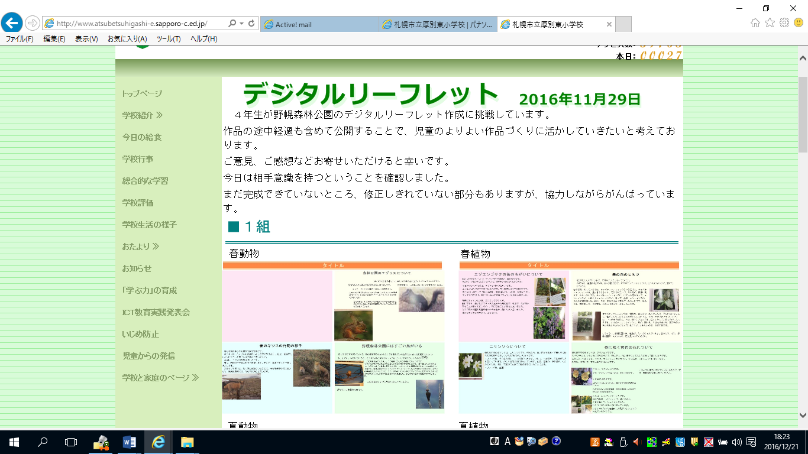Open 総合的な学習 sidebar link
The image size is (808, 454).
point(145,181)
